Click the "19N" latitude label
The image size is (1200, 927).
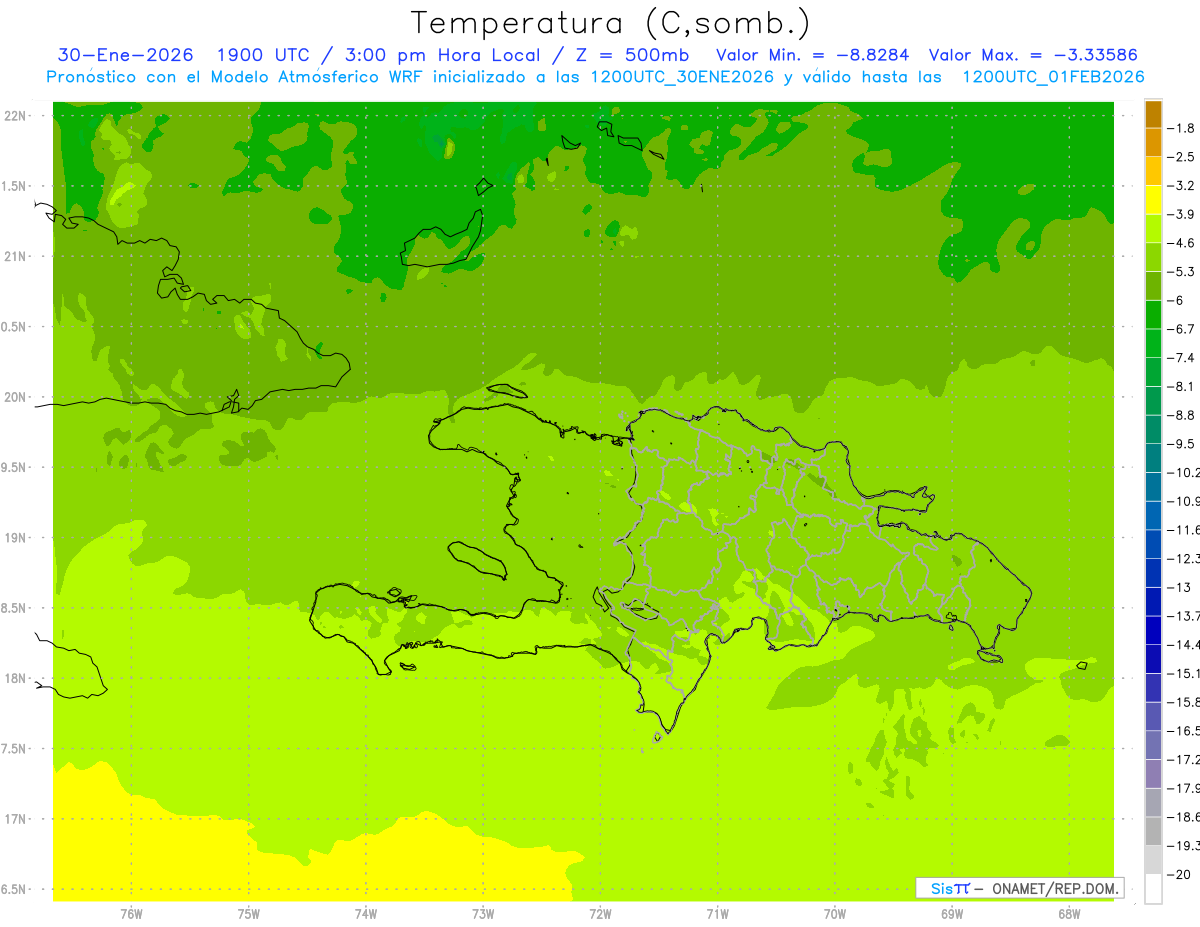click(x=15, y=538)
